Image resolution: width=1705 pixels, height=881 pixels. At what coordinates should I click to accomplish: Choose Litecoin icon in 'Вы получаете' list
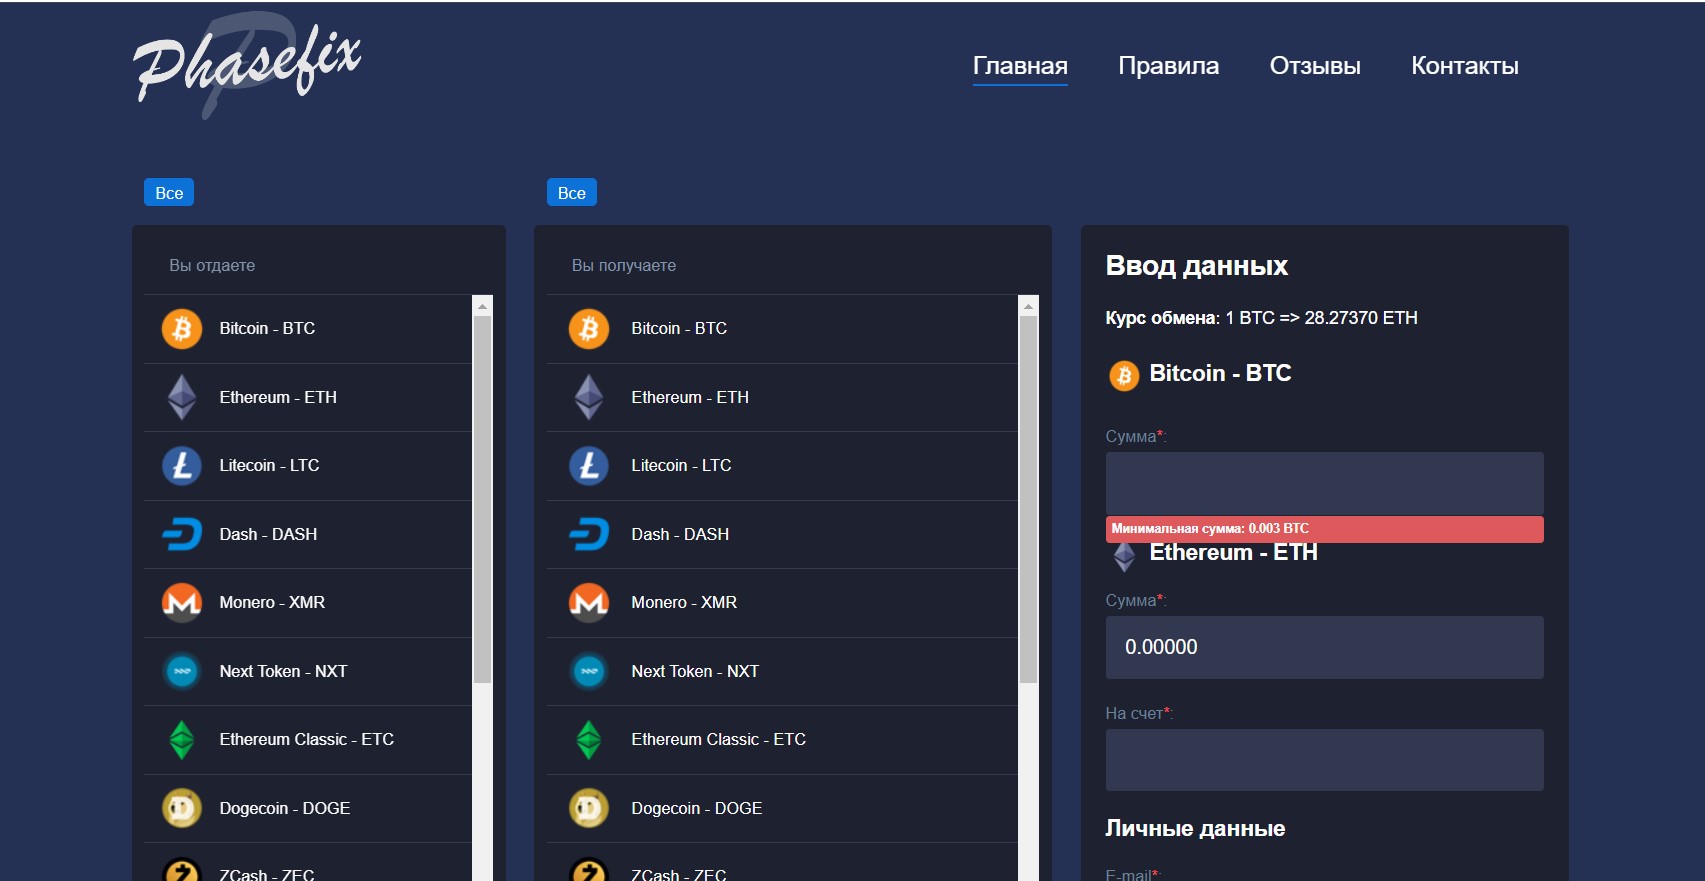[589, 466]
